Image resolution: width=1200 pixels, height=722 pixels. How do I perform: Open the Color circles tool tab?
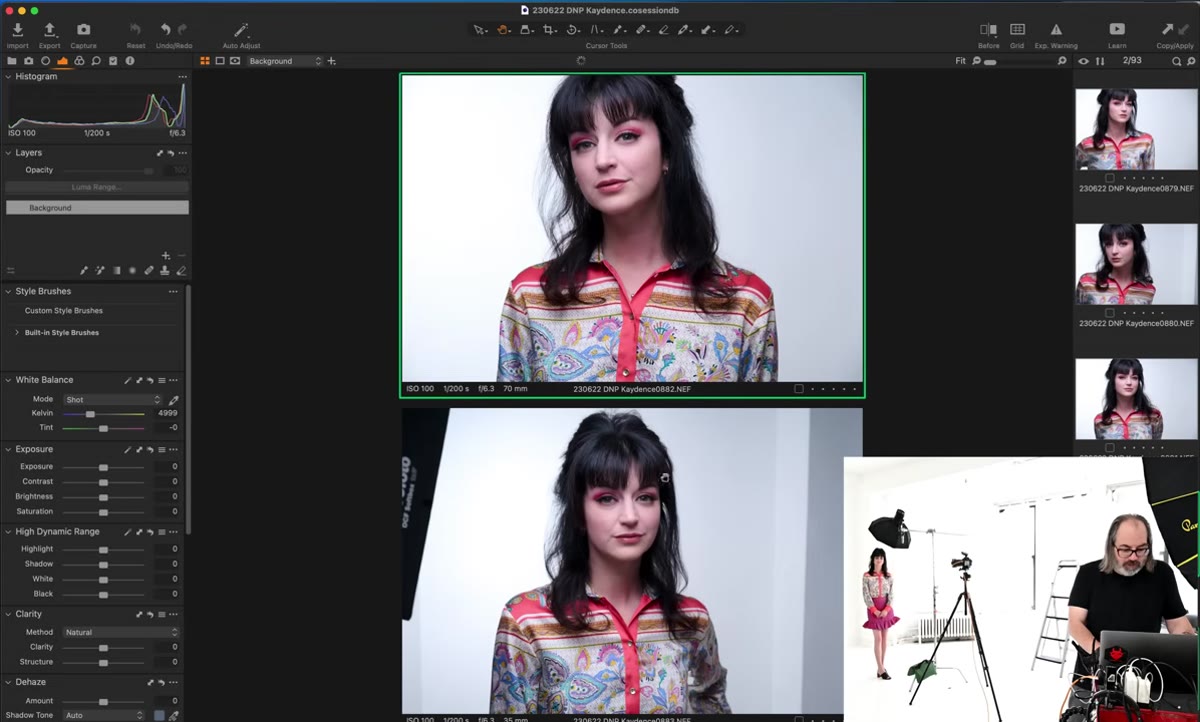pyautogui.click(x=79, y=61)
